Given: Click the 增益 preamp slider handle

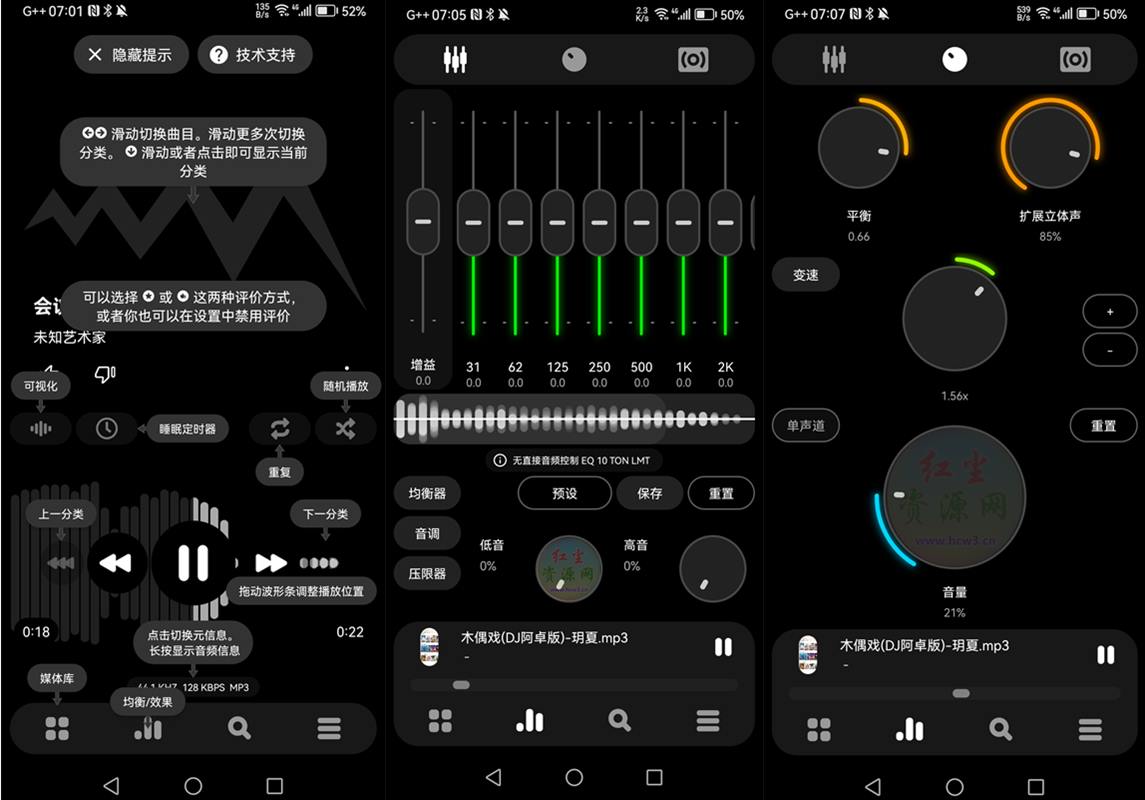Looking at the screenshot, I should tap(423, 221).
